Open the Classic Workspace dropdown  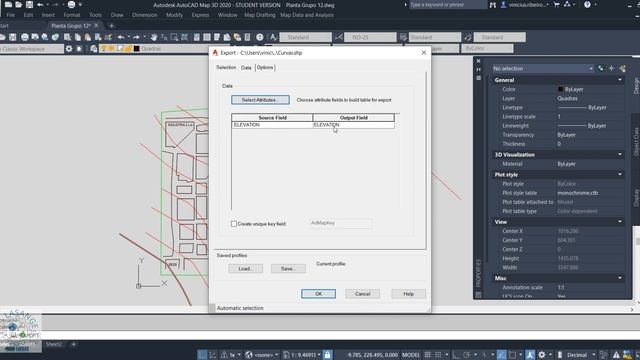31,49
